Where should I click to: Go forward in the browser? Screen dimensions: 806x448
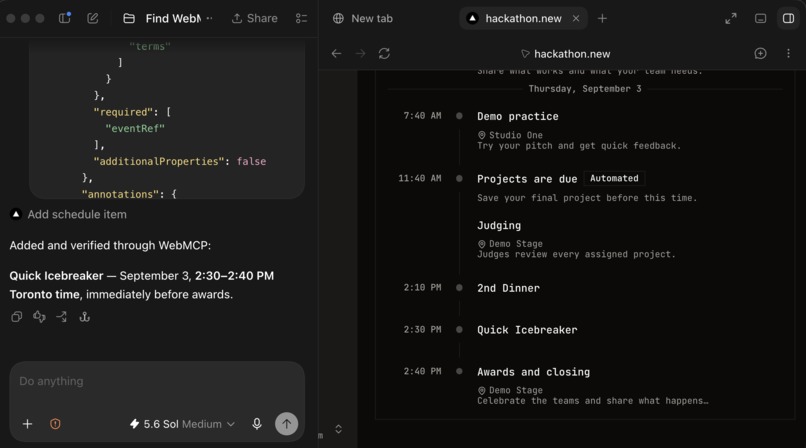click(x=360, y=53)
